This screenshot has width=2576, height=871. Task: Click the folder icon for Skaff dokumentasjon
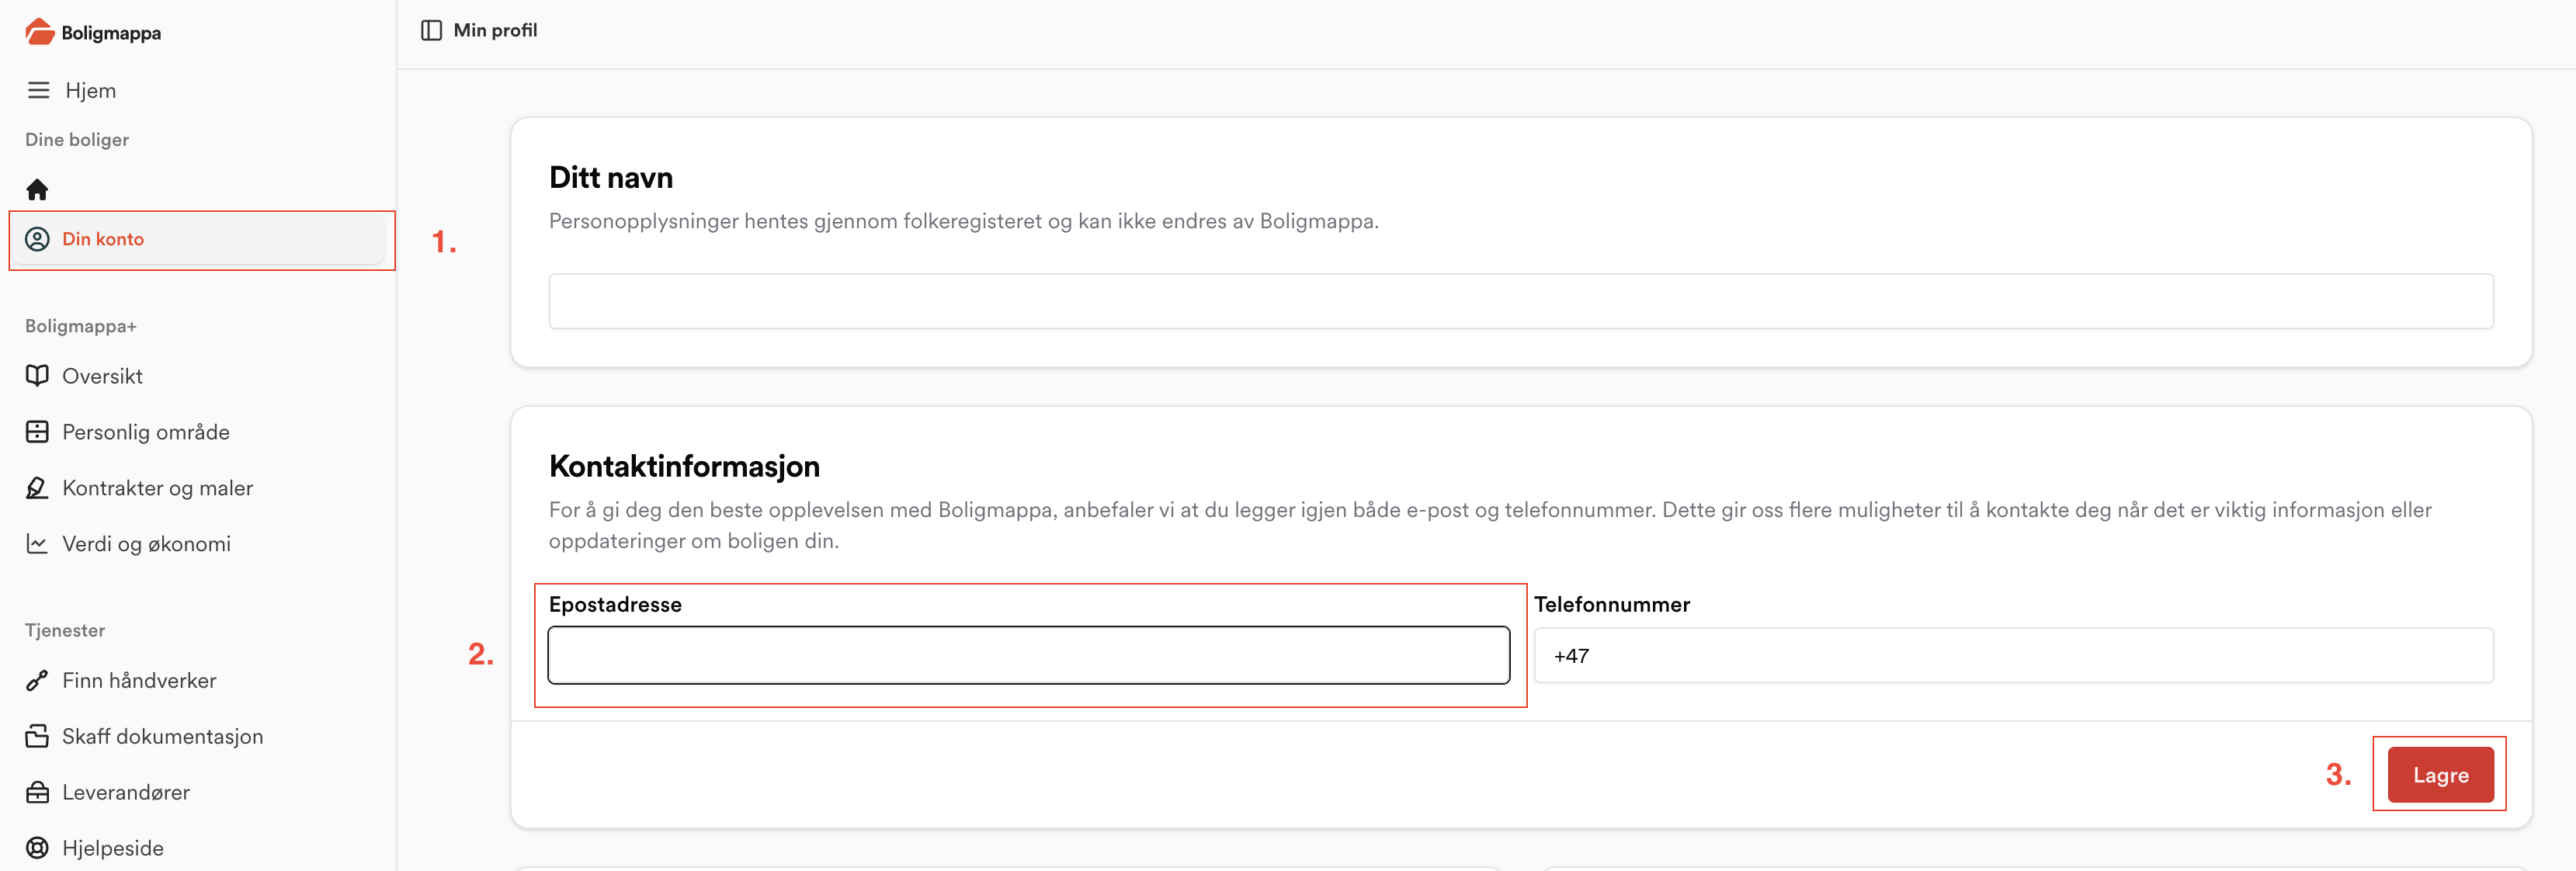click(x=37, y=736)
